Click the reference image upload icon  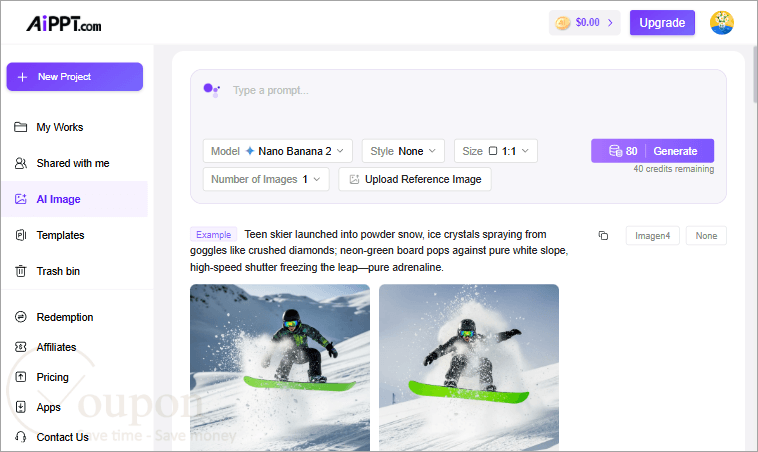click(x=354, y=179)
